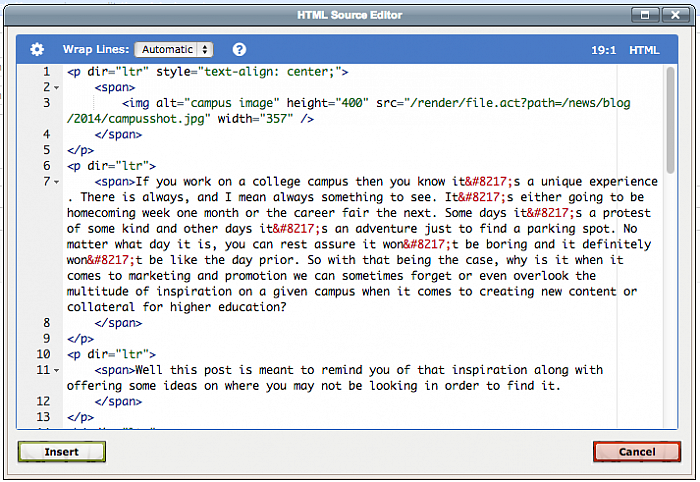Image resolution: width=700 pixels, height=482 pixels.
Task: Maximize the HTML Source Editor dialog
Action: point(645,15)
